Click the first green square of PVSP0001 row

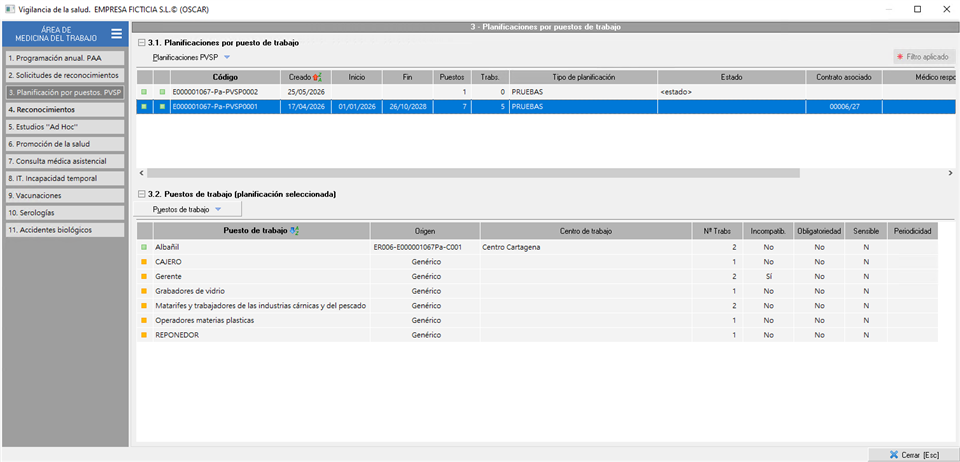[144, 106]
